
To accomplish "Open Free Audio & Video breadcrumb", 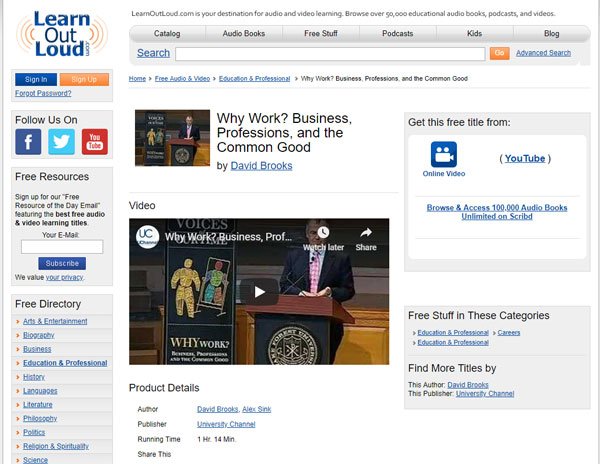I will 182,79.
